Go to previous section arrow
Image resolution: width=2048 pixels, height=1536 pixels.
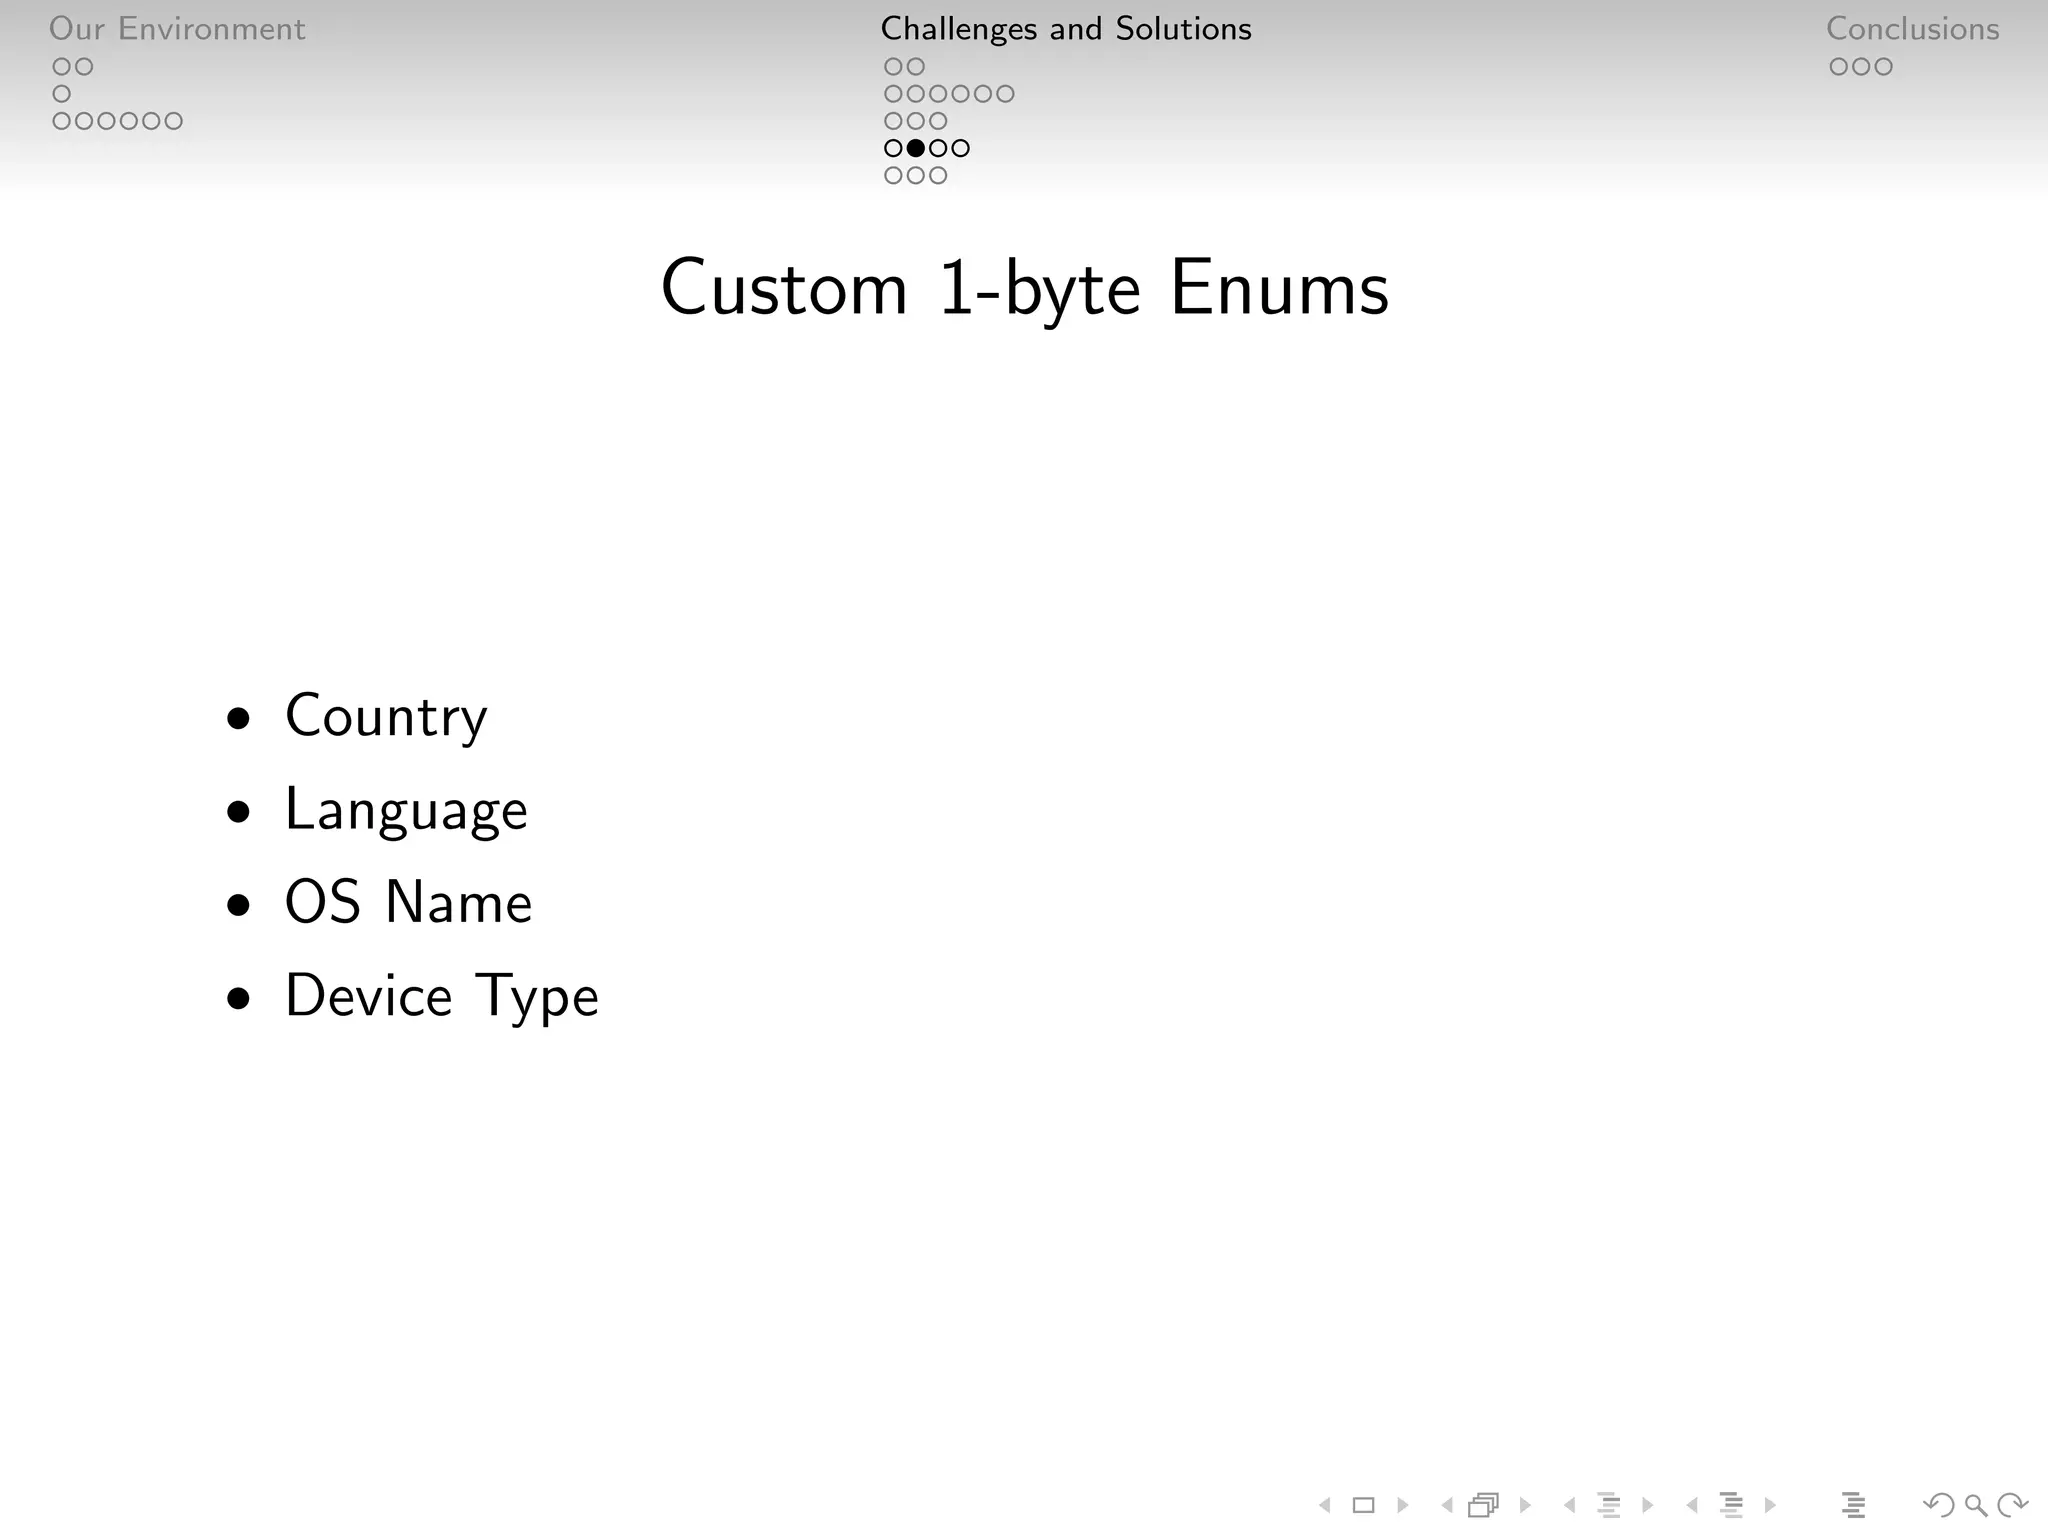point(1692,1505)
